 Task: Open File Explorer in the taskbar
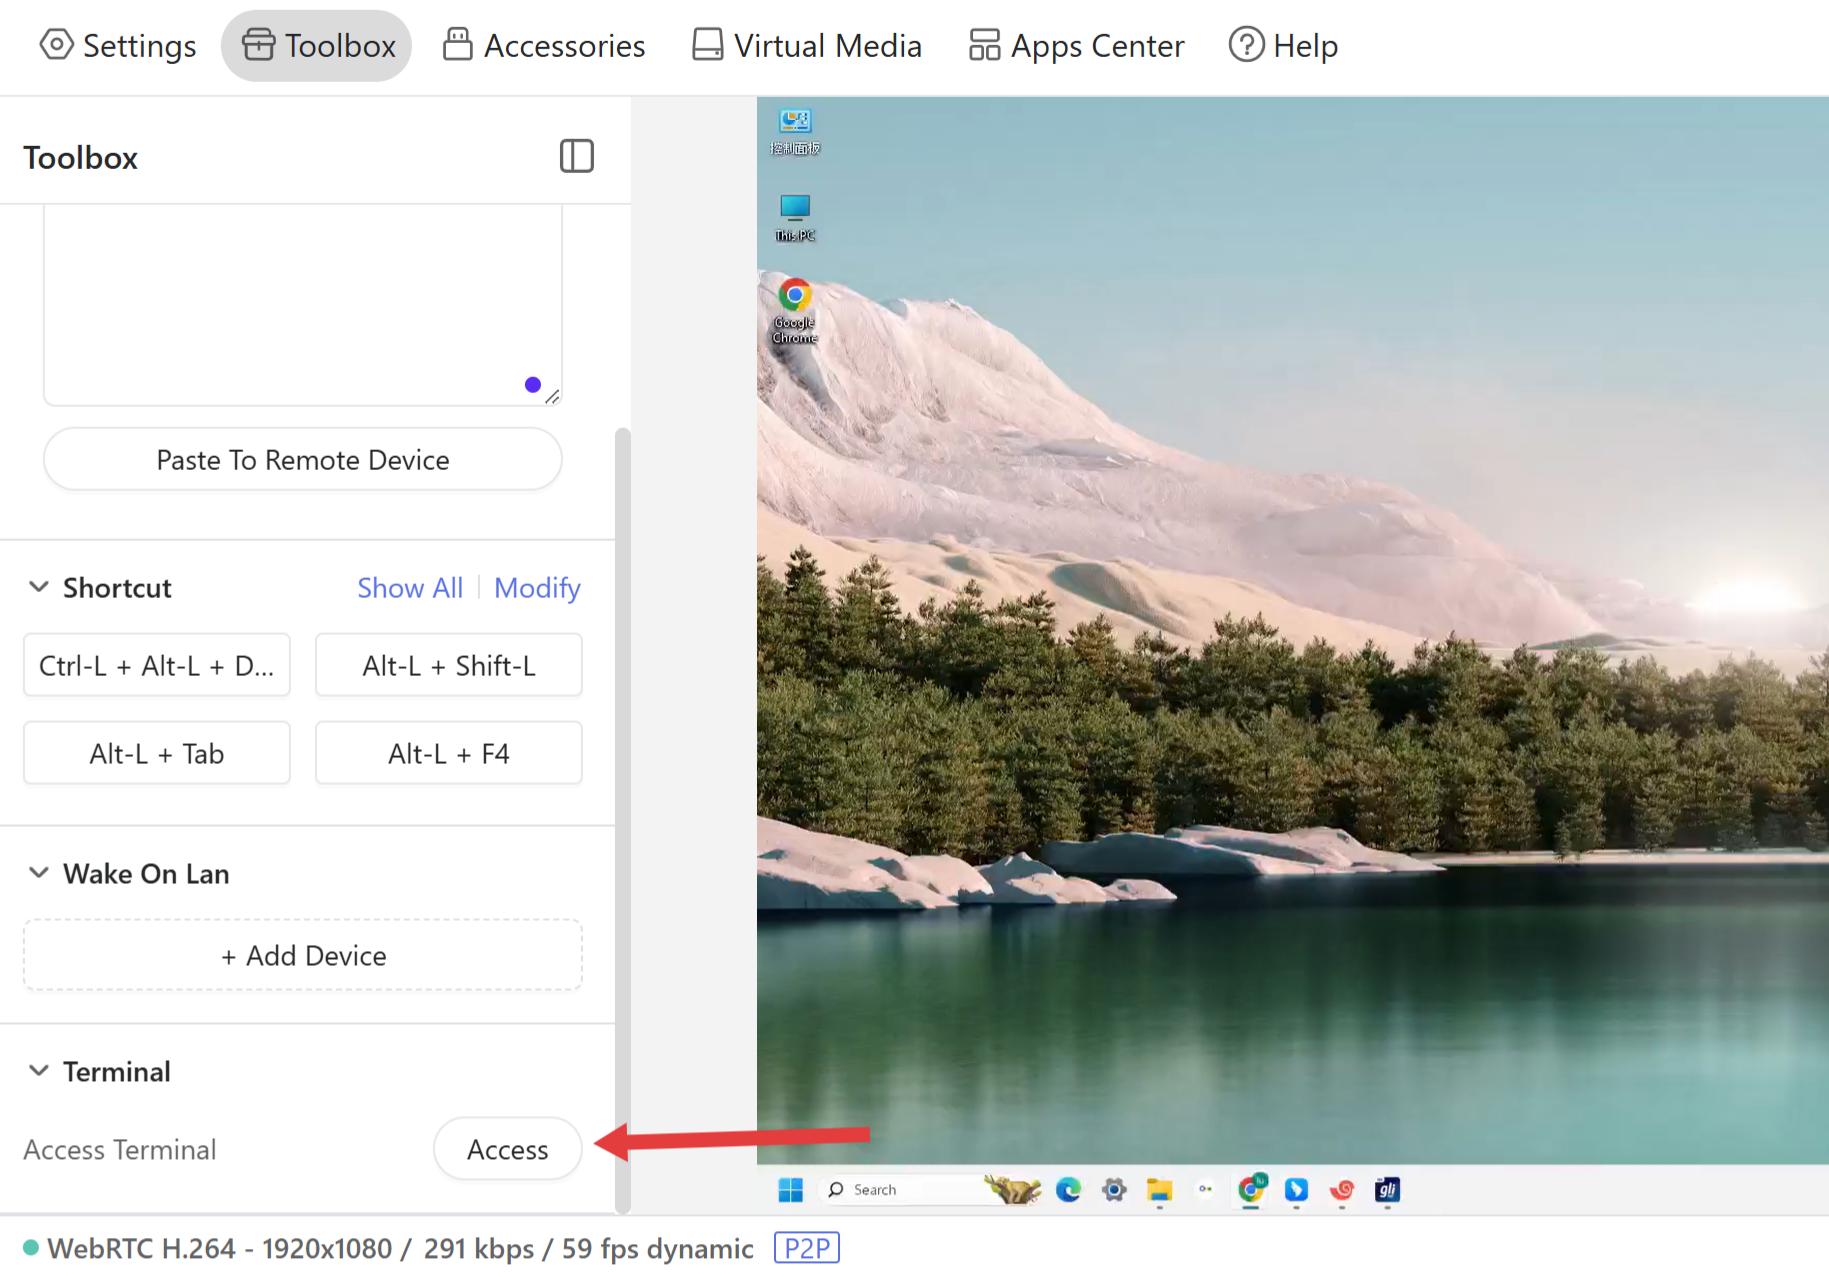1159,1190
